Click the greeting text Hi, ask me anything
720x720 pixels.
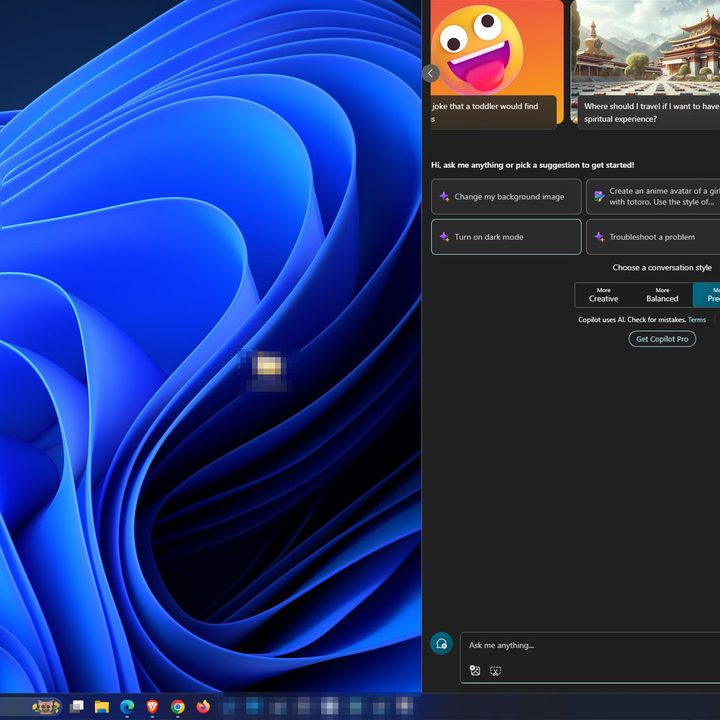click(533, 165)
